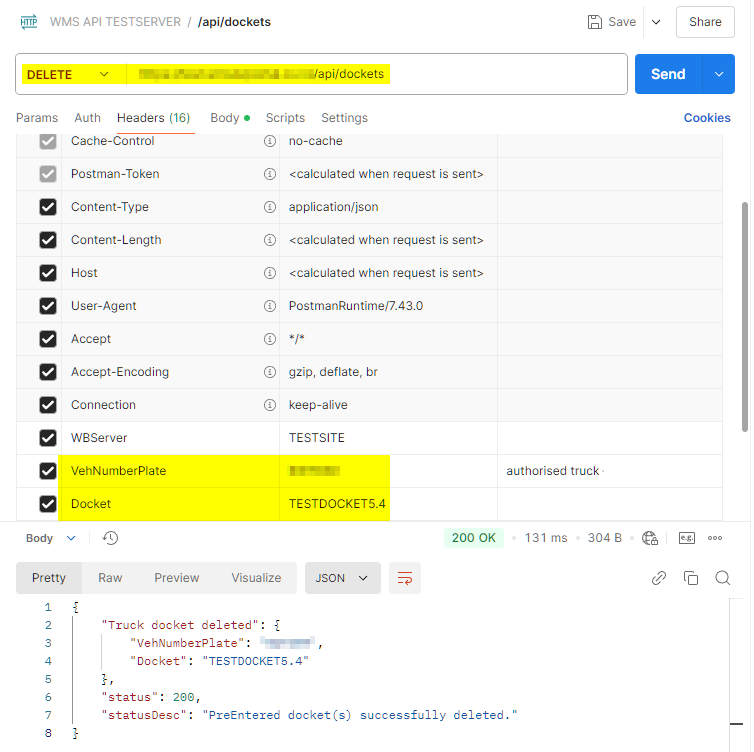The image size is (754, 752).
Task: Toggle the Postman-Token header checkbox
Action: 48,174
